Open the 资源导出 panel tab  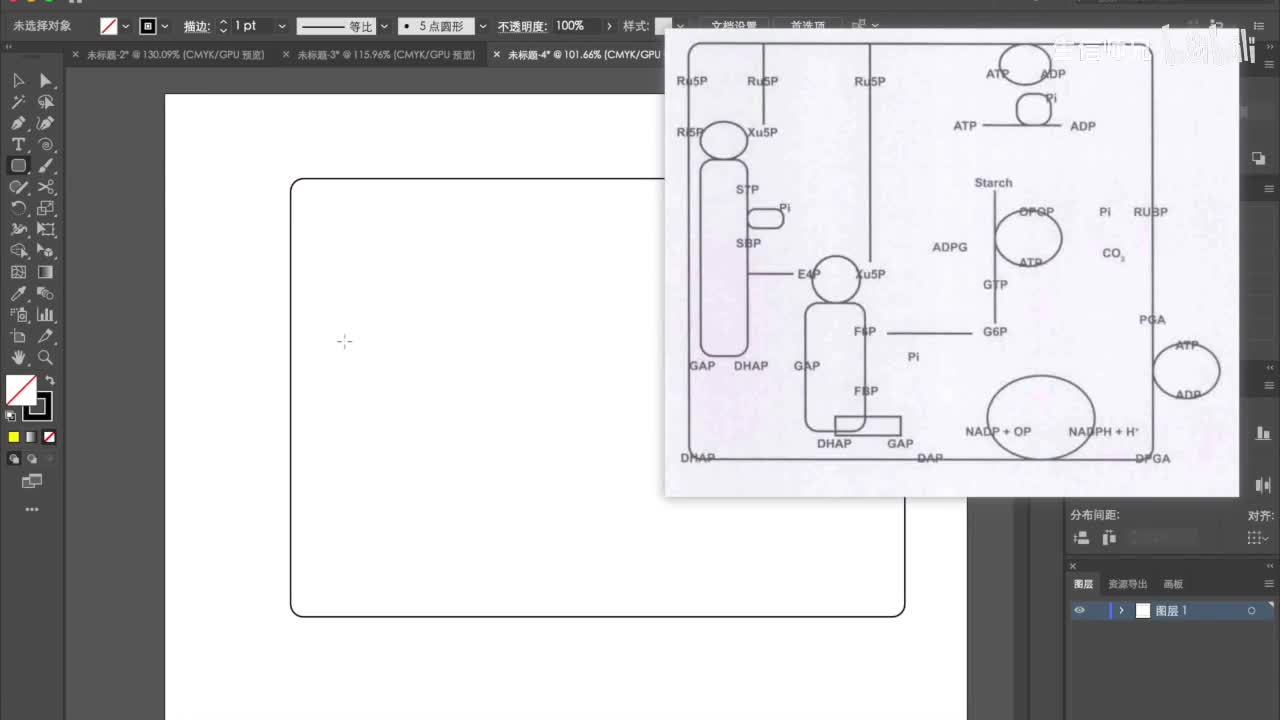(x=1128, y=584)
